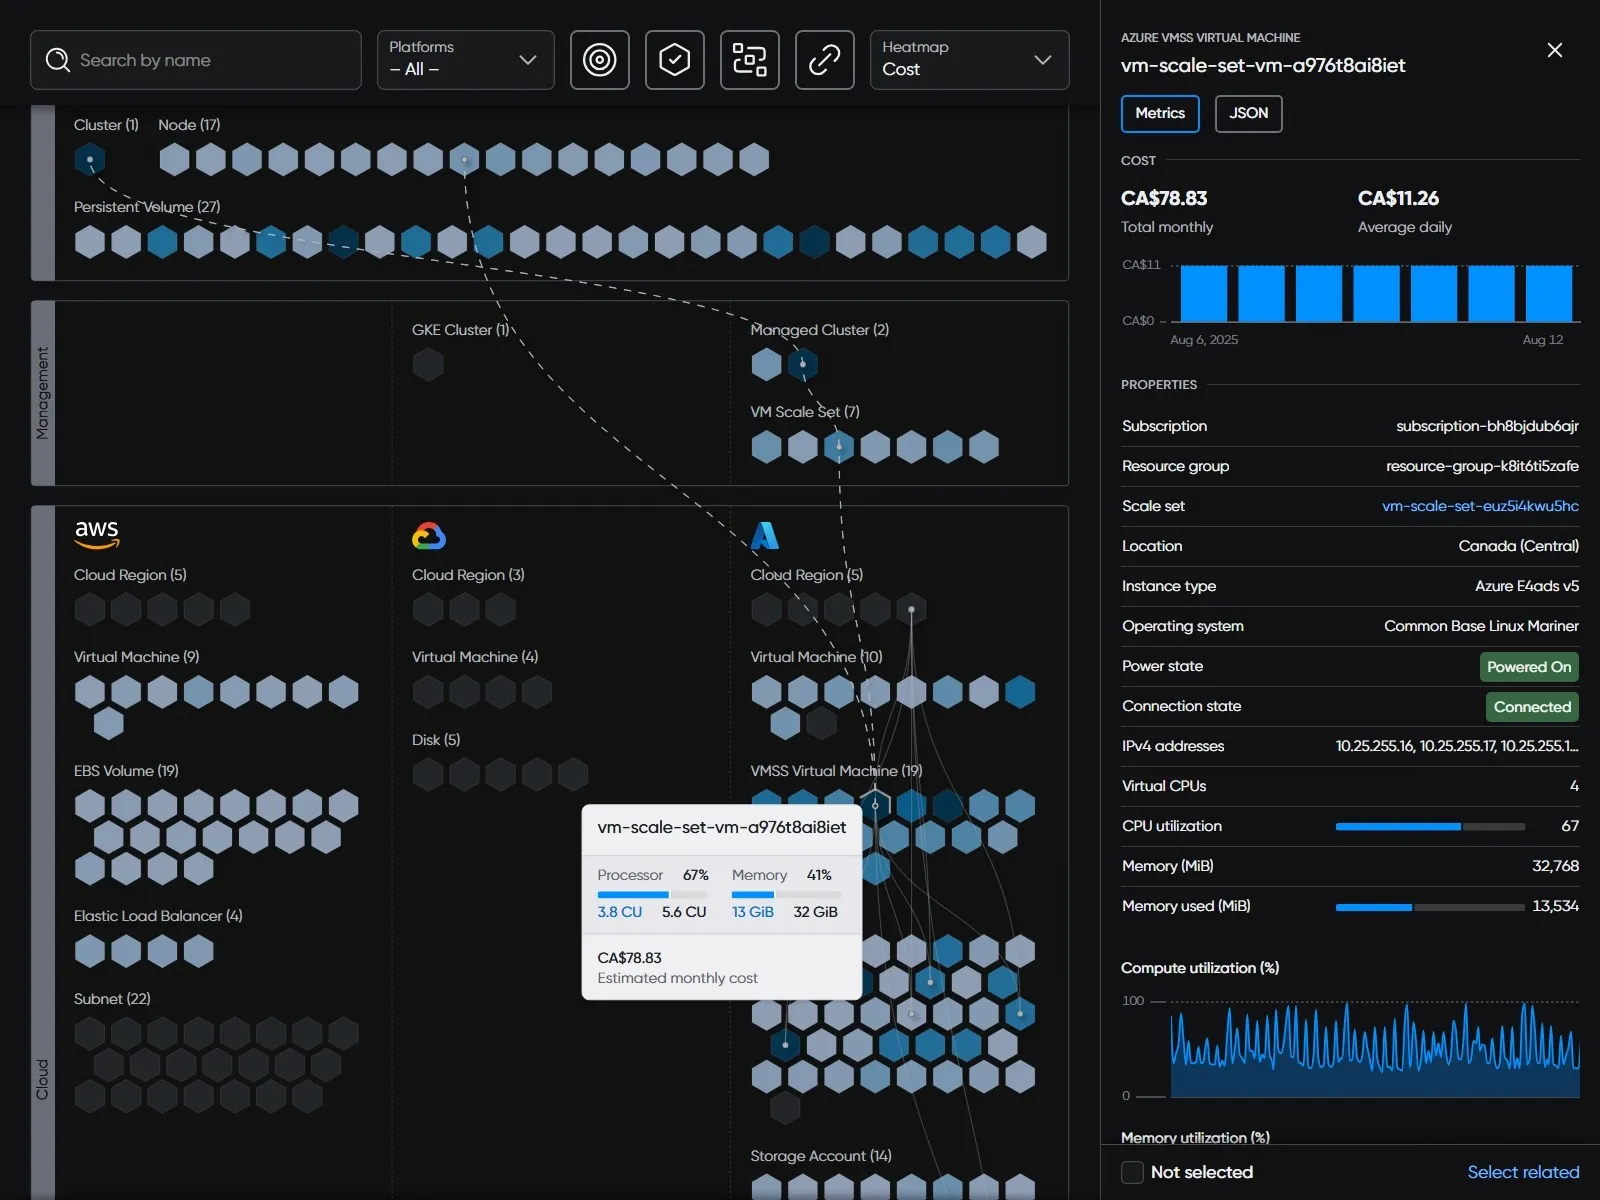
Task: Select first GCP Virtual Machine hexagon
Action: (428, 691)
